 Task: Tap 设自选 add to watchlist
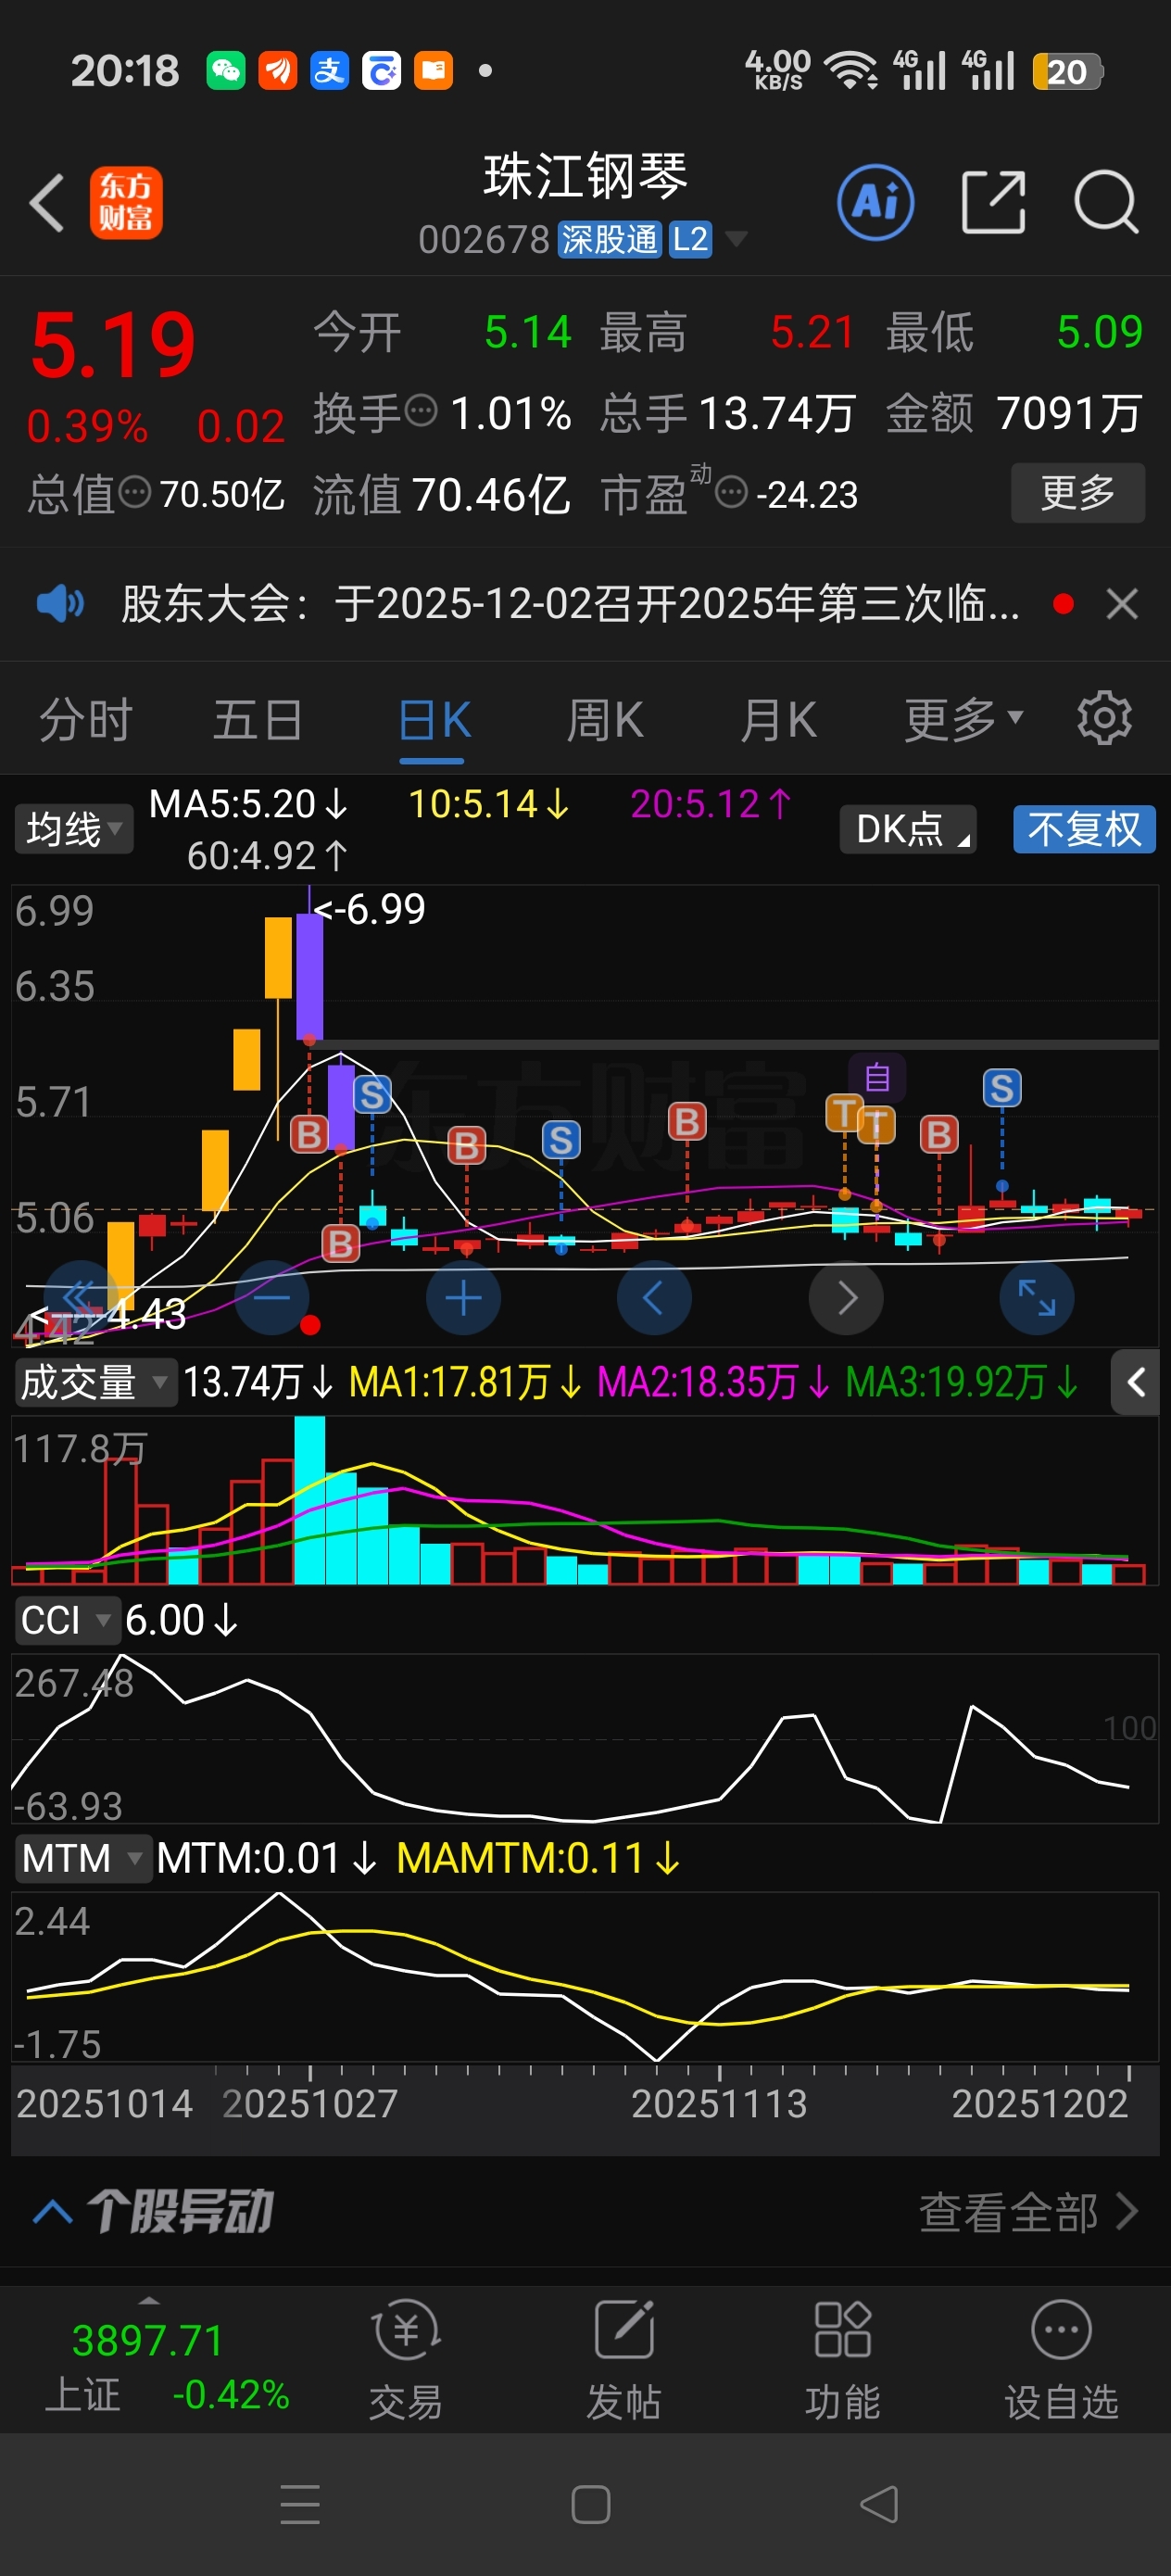[x=1061, y=2360]
